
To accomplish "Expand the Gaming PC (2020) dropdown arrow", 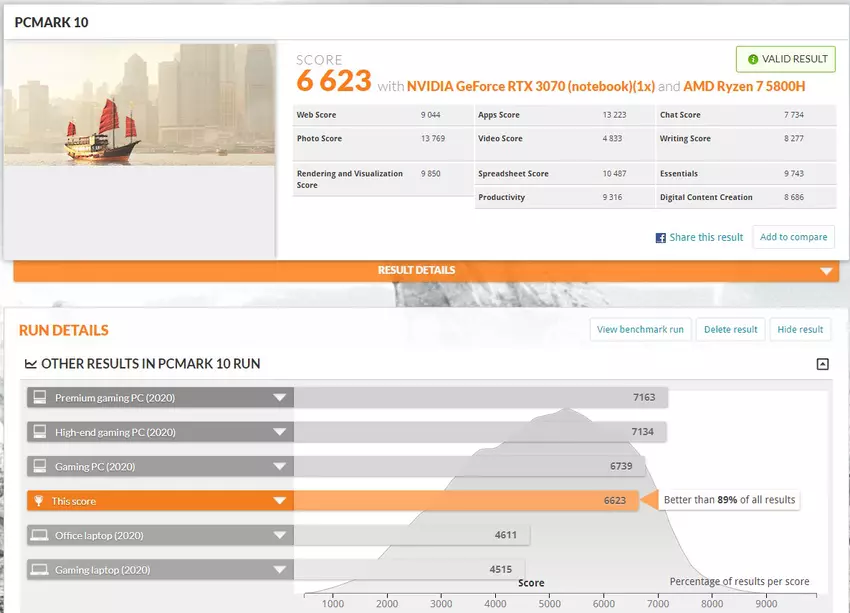I will [280, 467].
